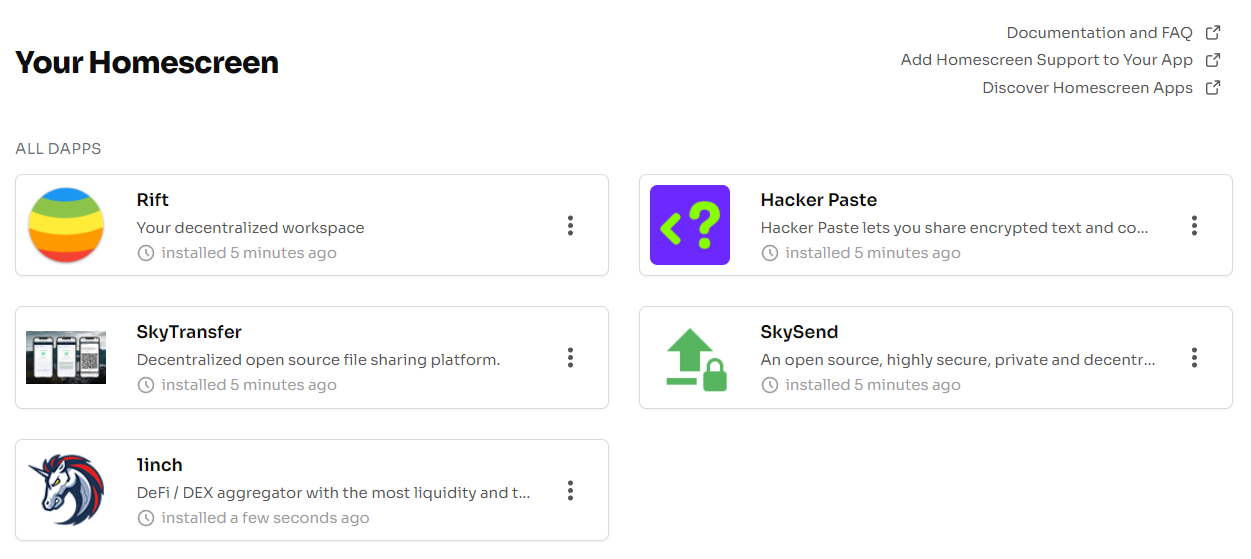1251x559 pixels.
Task: Click the clock icon under 1inch
Action: pyautogui.click(x=146, y=518)
